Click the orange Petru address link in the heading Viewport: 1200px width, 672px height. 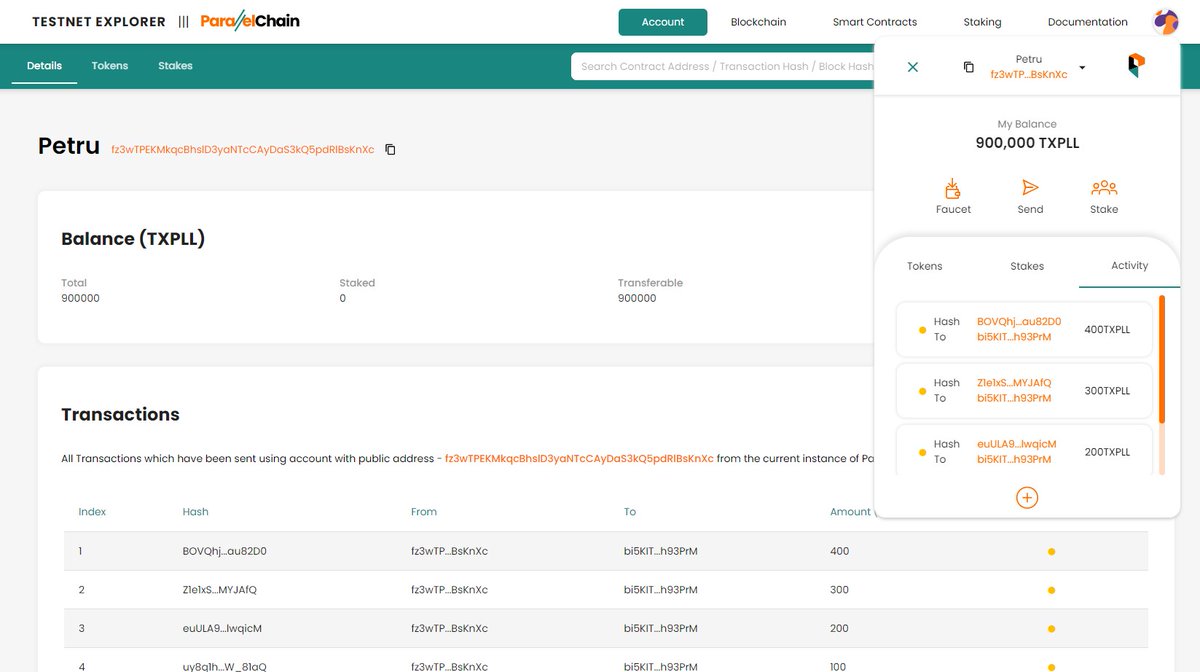243,150
